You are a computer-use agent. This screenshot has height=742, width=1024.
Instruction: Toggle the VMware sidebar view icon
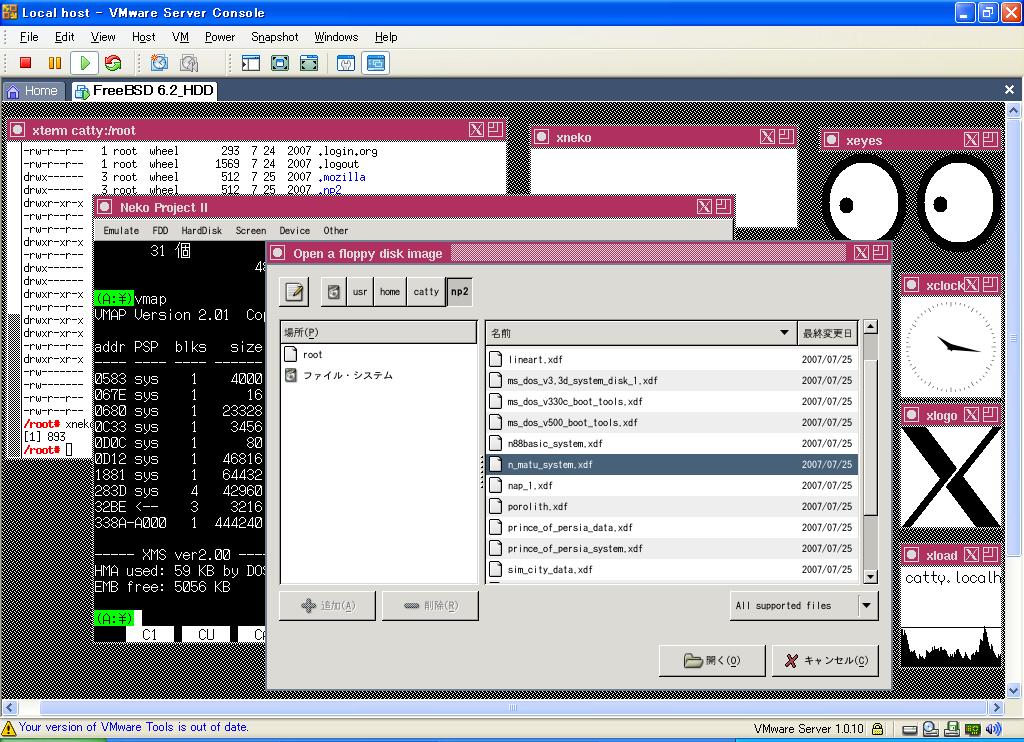[x=251, y=63]
